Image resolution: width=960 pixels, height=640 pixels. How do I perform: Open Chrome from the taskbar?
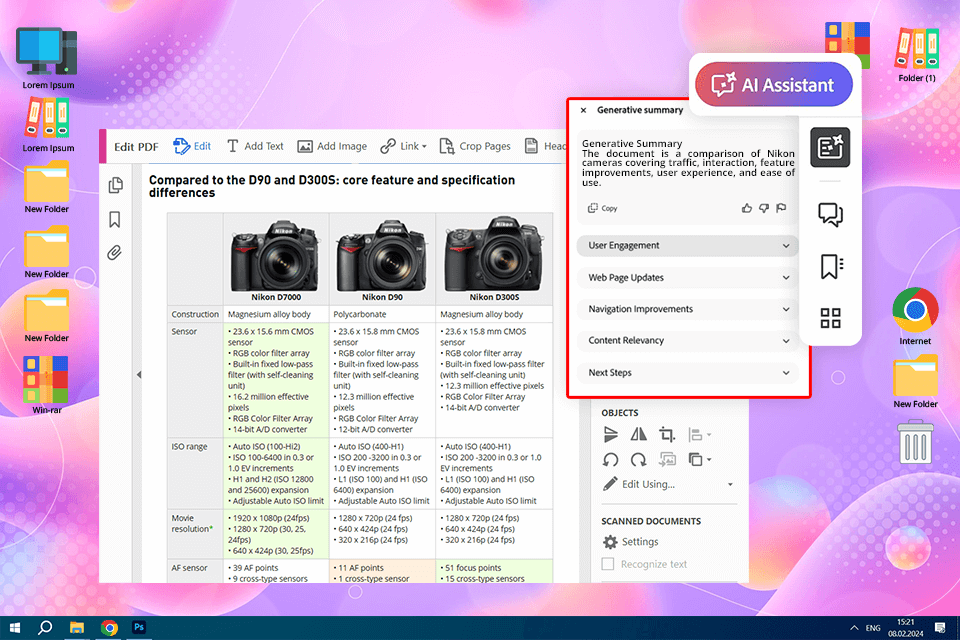click(x=109, y=628)
